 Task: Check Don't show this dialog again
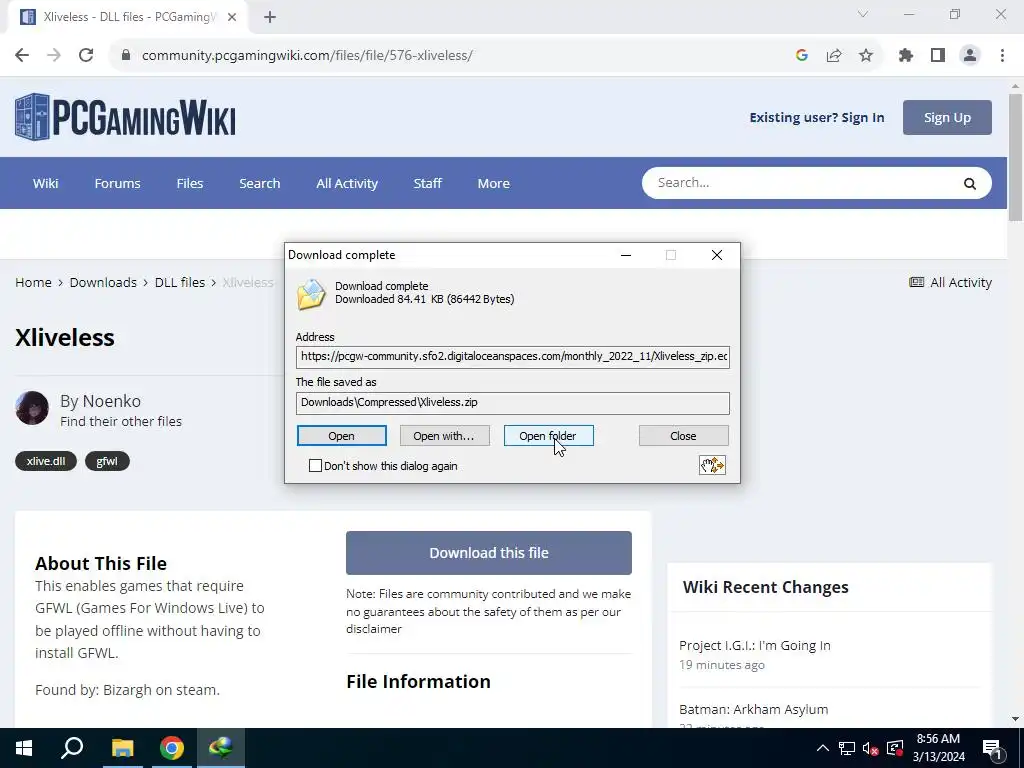(315, 466)
